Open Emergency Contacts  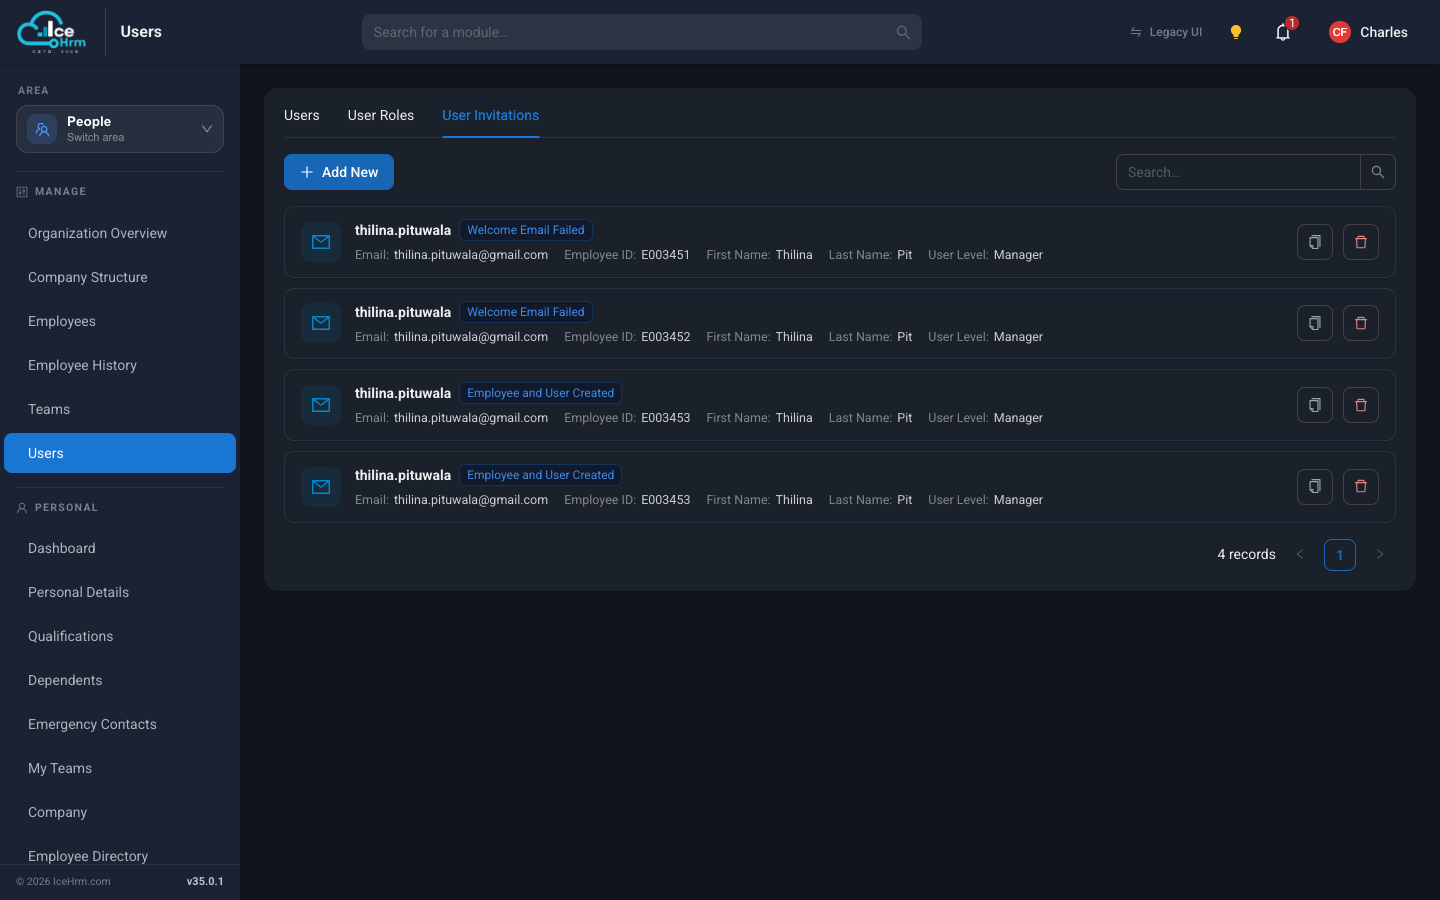tap(120, 724)
